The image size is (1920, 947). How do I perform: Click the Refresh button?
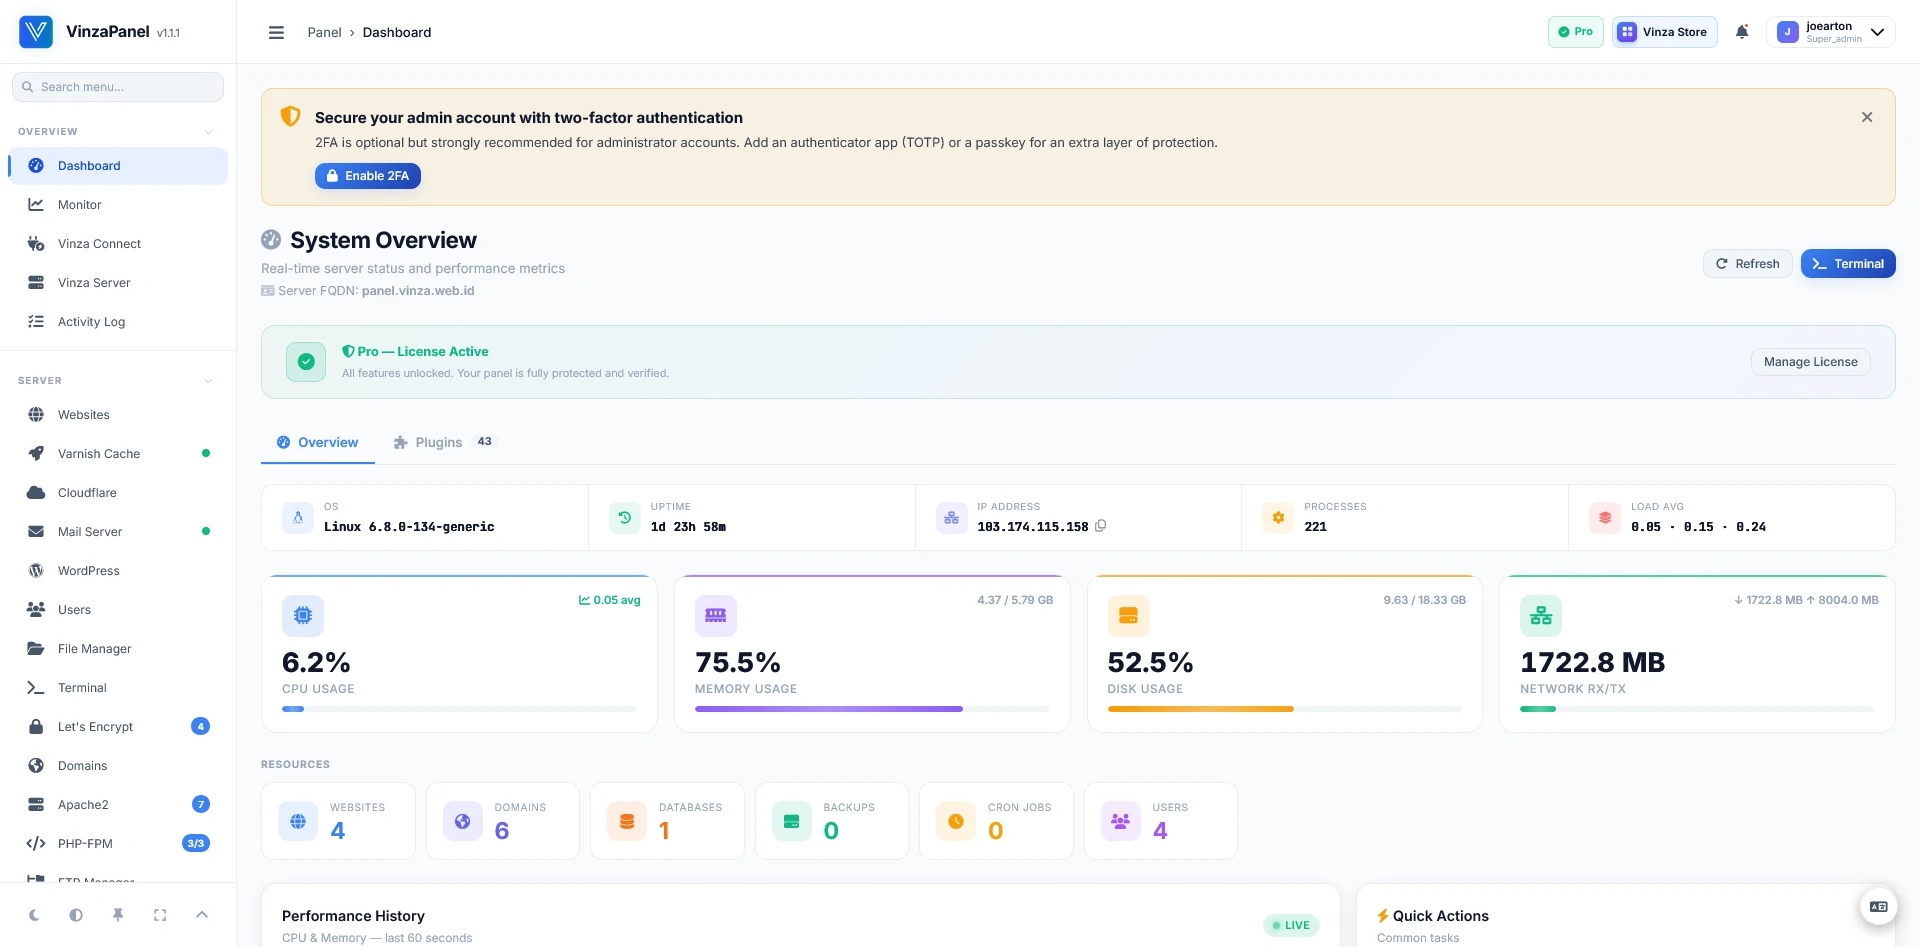[1748, 264]
